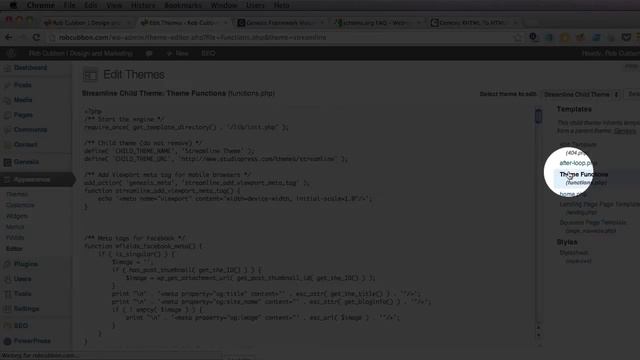Open Menus submenu item
Viewport: 640px width, 360px height.
15,227
